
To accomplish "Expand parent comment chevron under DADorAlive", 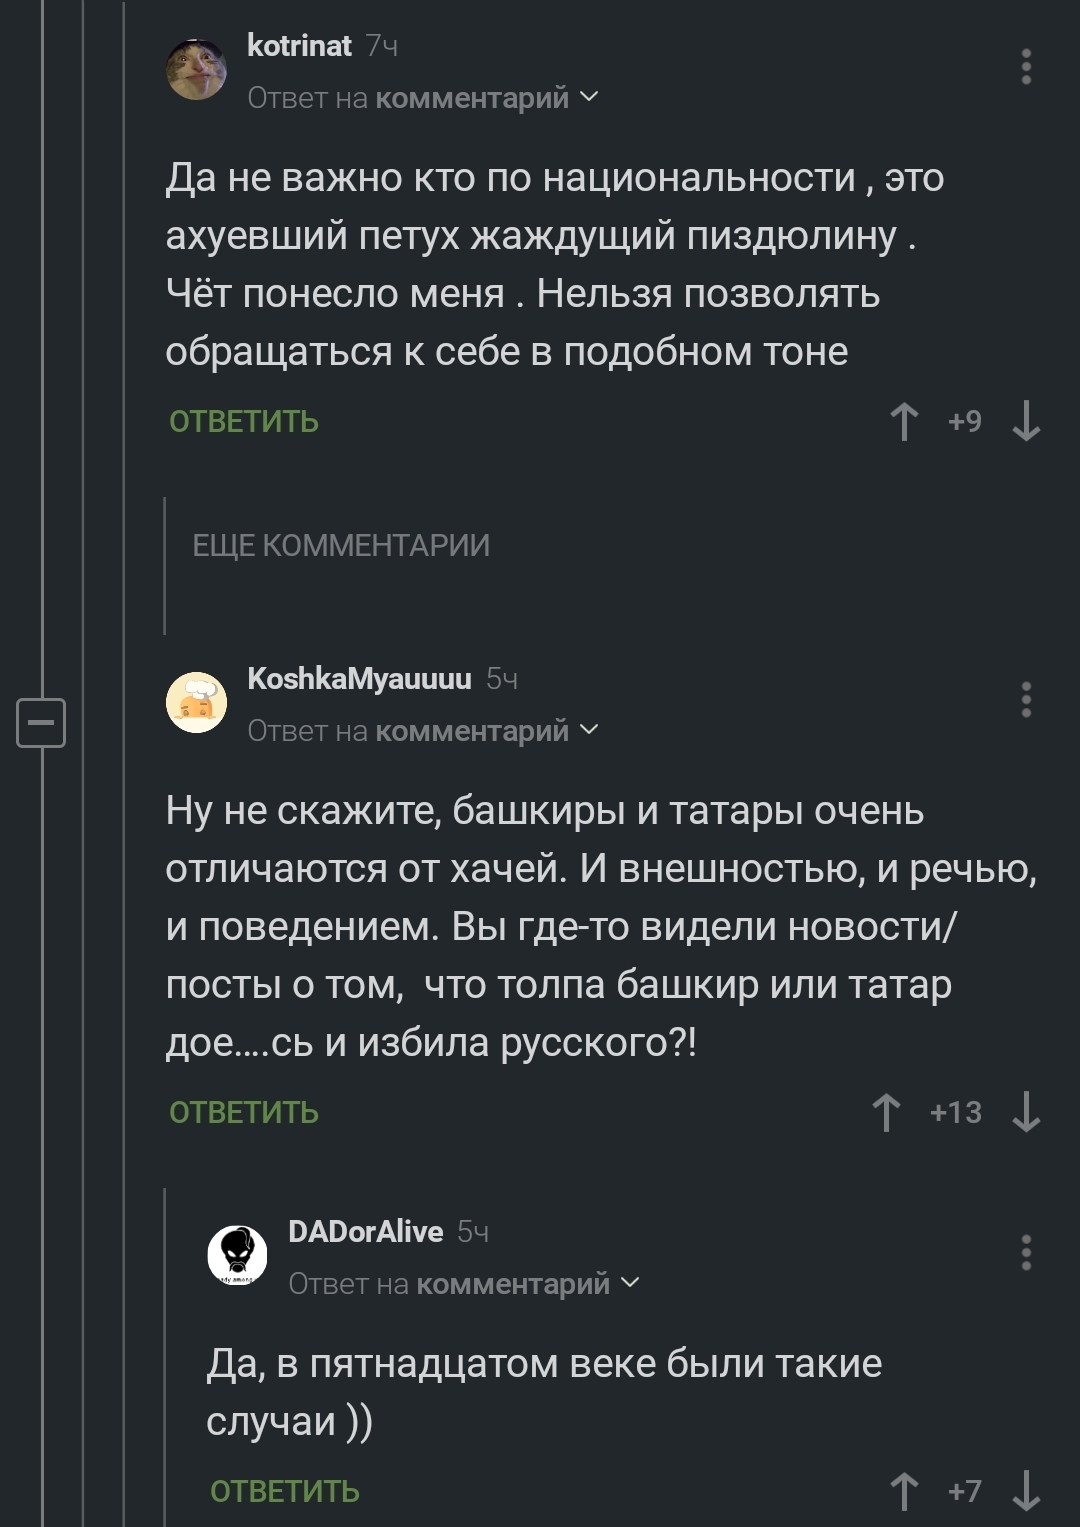I will [x=630, y=1282].
